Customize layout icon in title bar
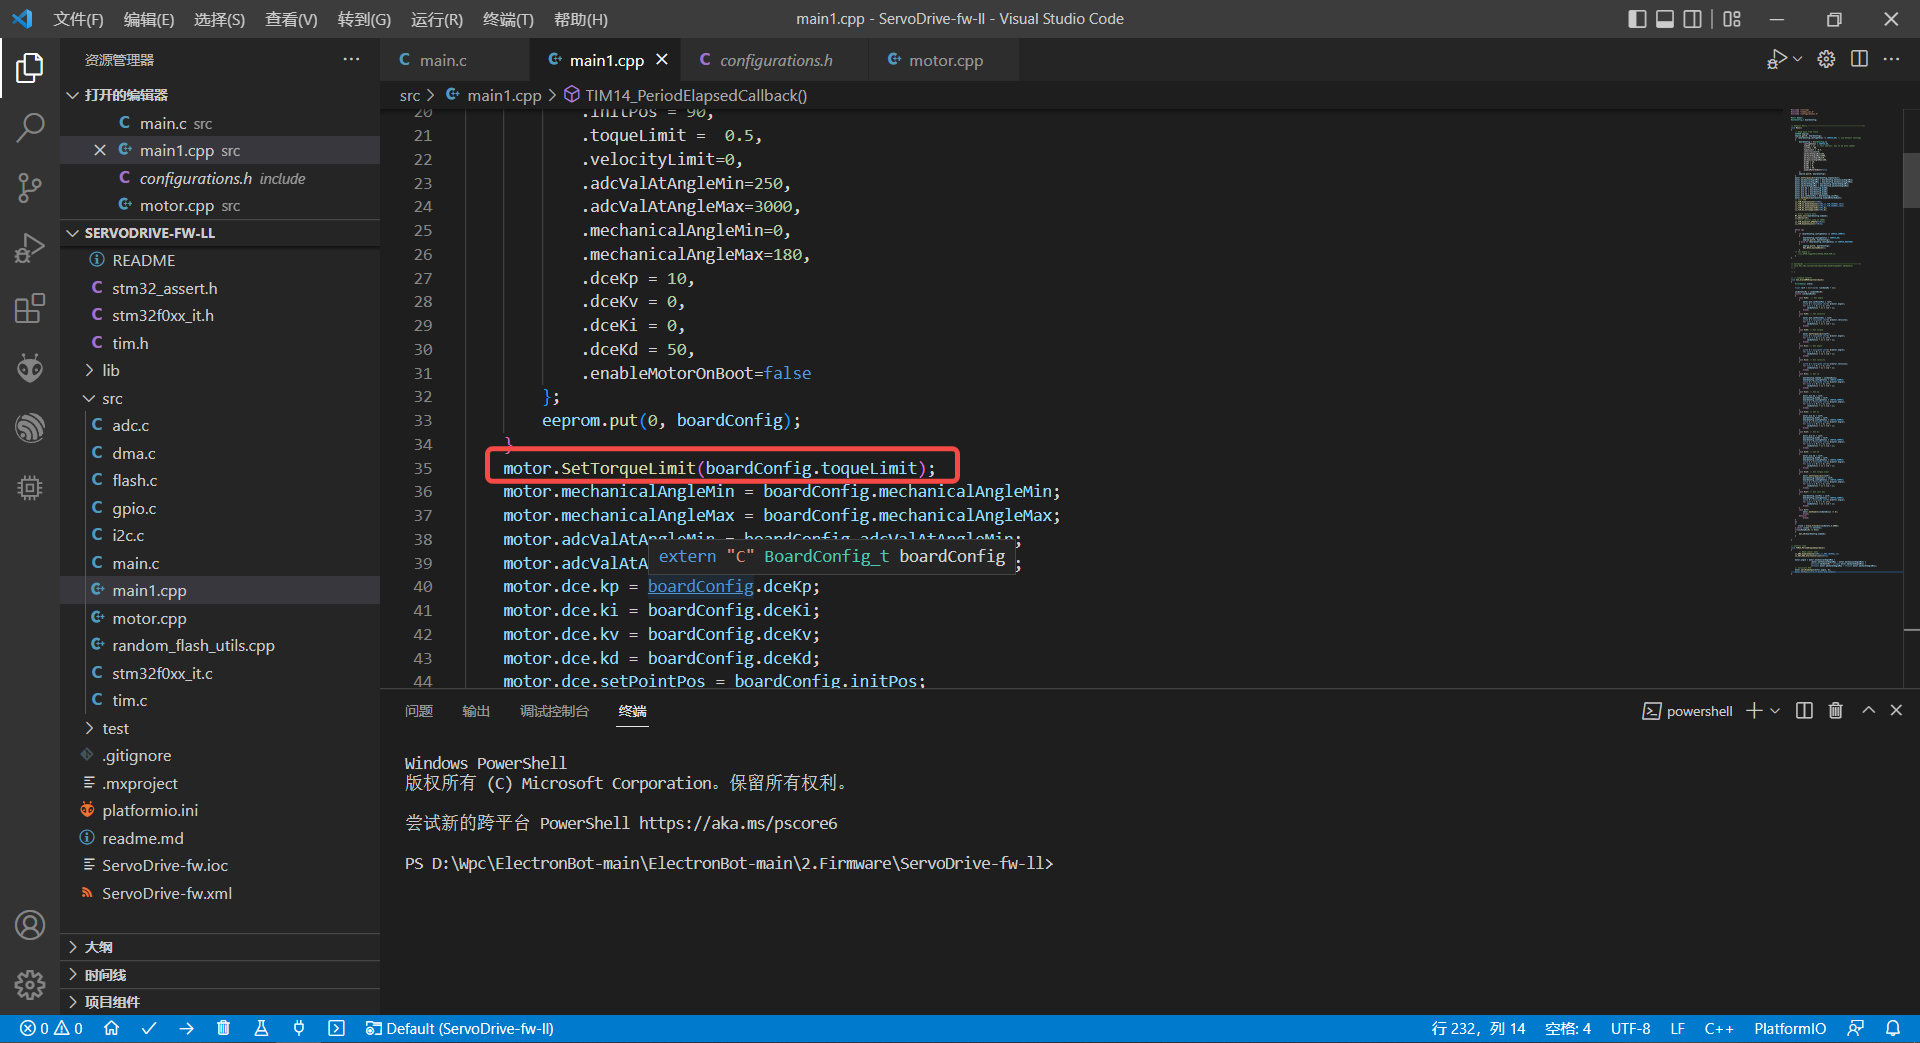The image size is (1920, 1043). 1732,19
